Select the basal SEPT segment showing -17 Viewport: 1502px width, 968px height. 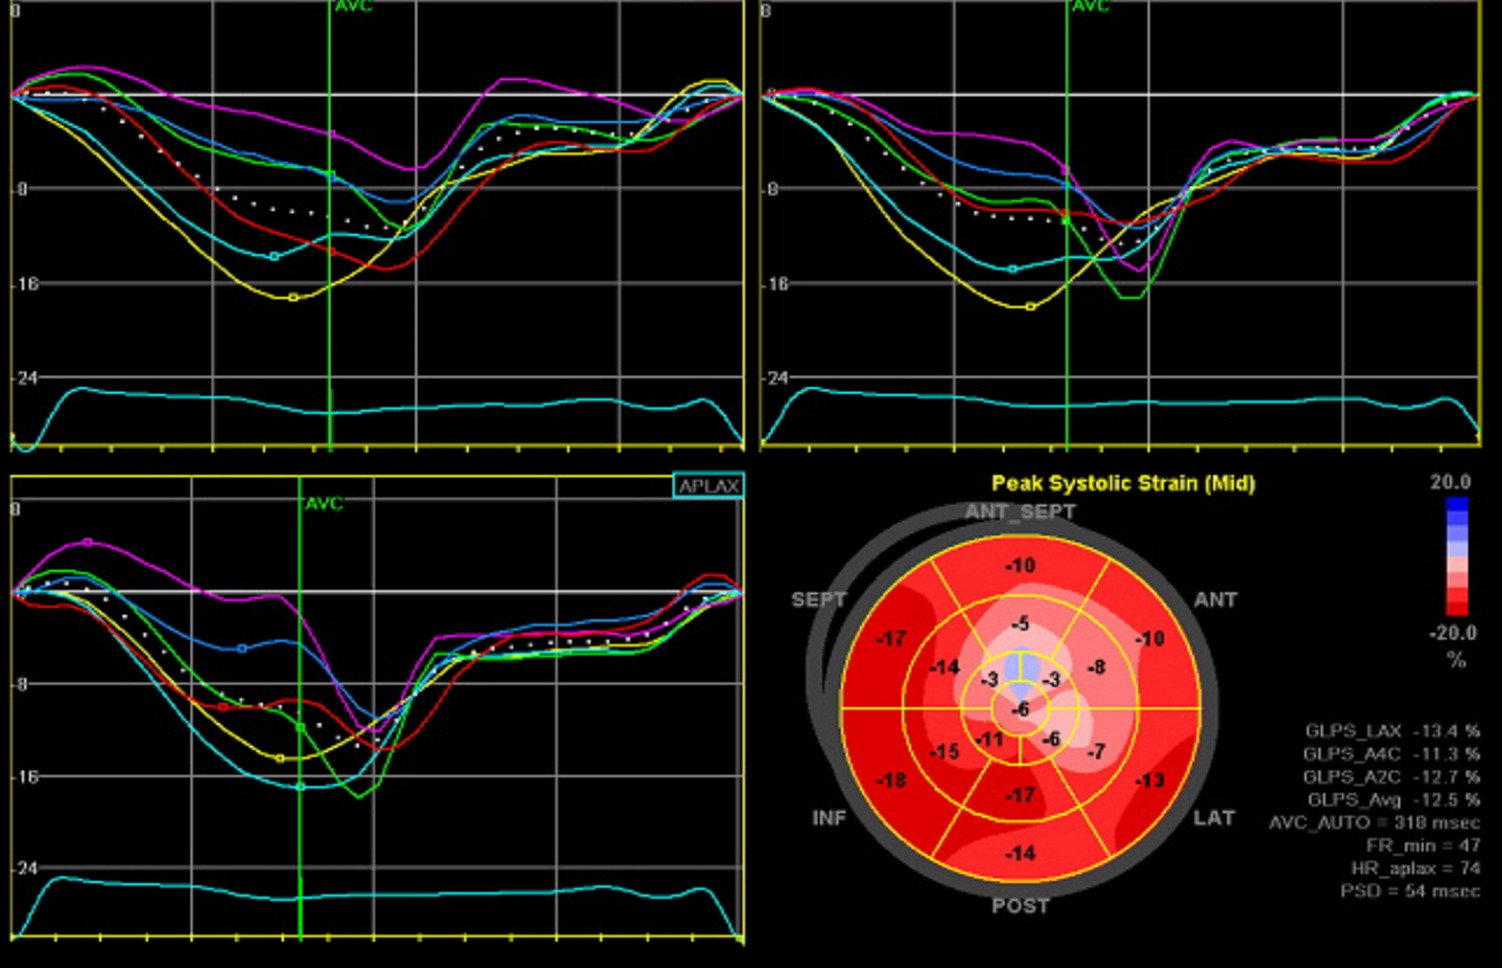point(890,638)
